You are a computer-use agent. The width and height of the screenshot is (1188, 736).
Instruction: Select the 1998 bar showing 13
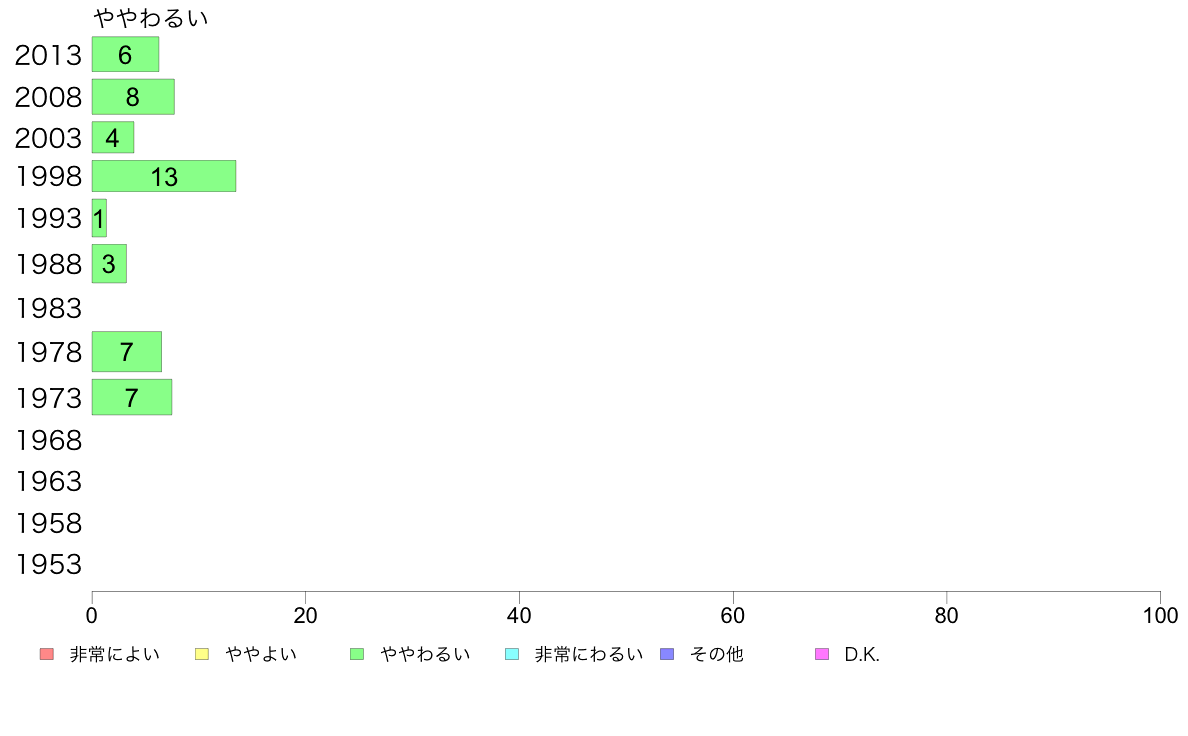164,176
